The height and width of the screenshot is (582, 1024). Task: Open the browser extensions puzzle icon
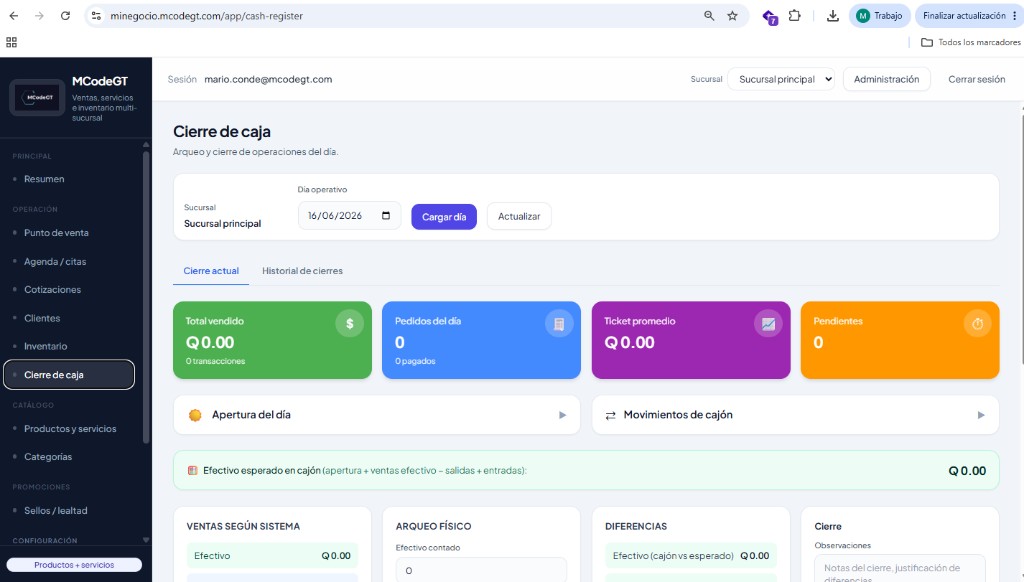point(794,16)
